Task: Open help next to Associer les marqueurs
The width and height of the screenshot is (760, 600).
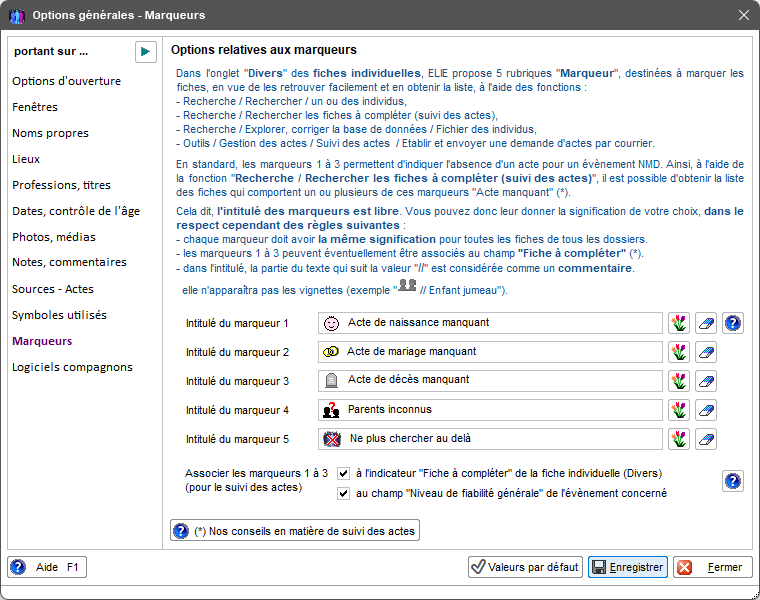Action: click(x=733, y=482)
